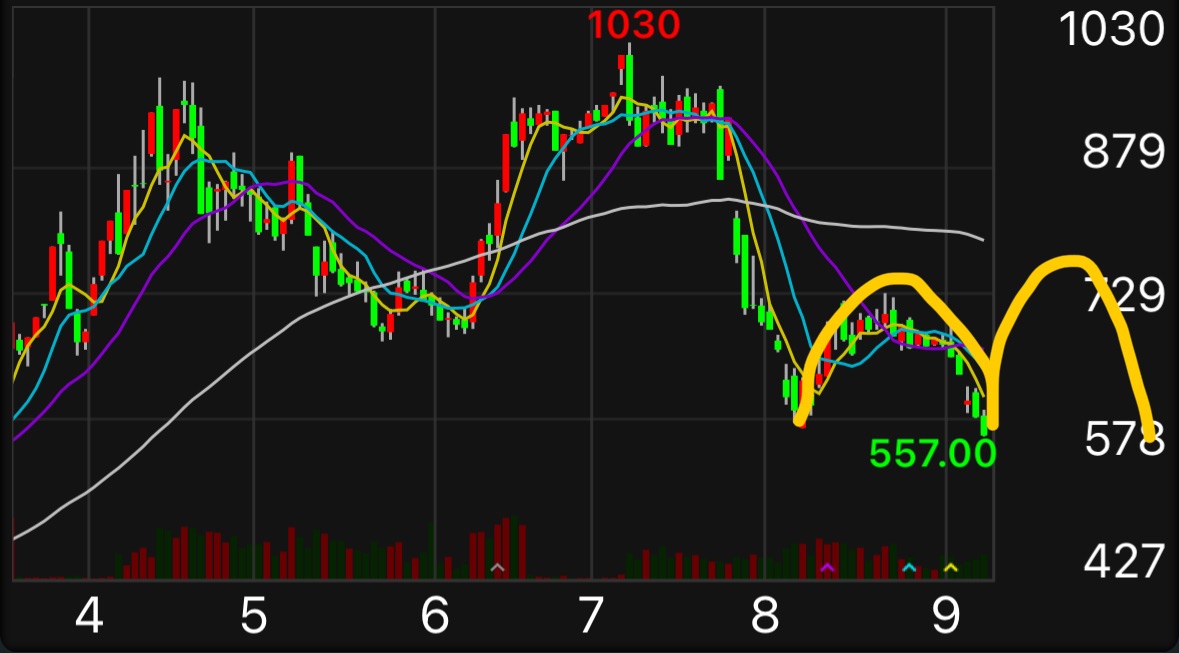Viewport: 1179px width, 653px height.
Task: Click the 729 price axis value
Action: [x=1123, y=295]
